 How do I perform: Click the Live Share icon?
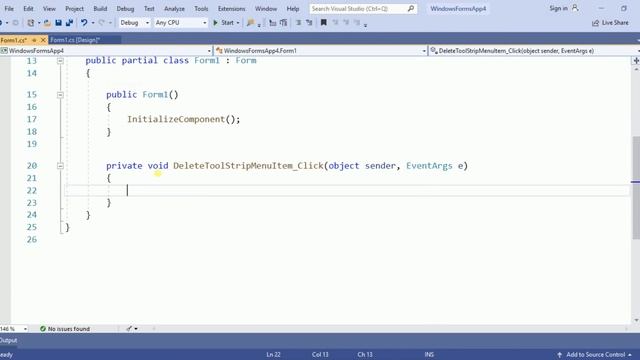tap(596, 23)
